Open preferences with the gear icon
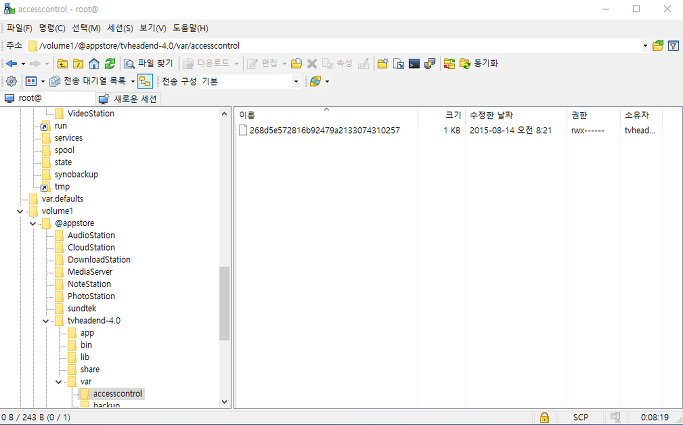The image size is (683, 425). 11,81
